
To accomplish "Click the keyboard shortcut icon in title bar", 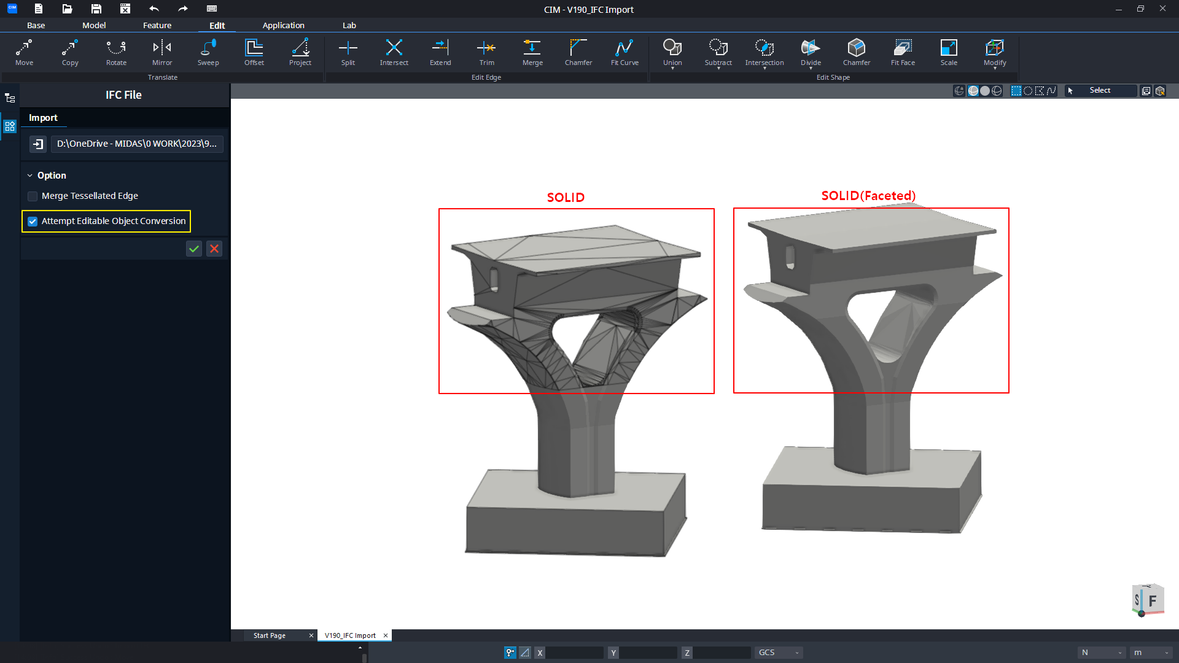I will [212, 9].
